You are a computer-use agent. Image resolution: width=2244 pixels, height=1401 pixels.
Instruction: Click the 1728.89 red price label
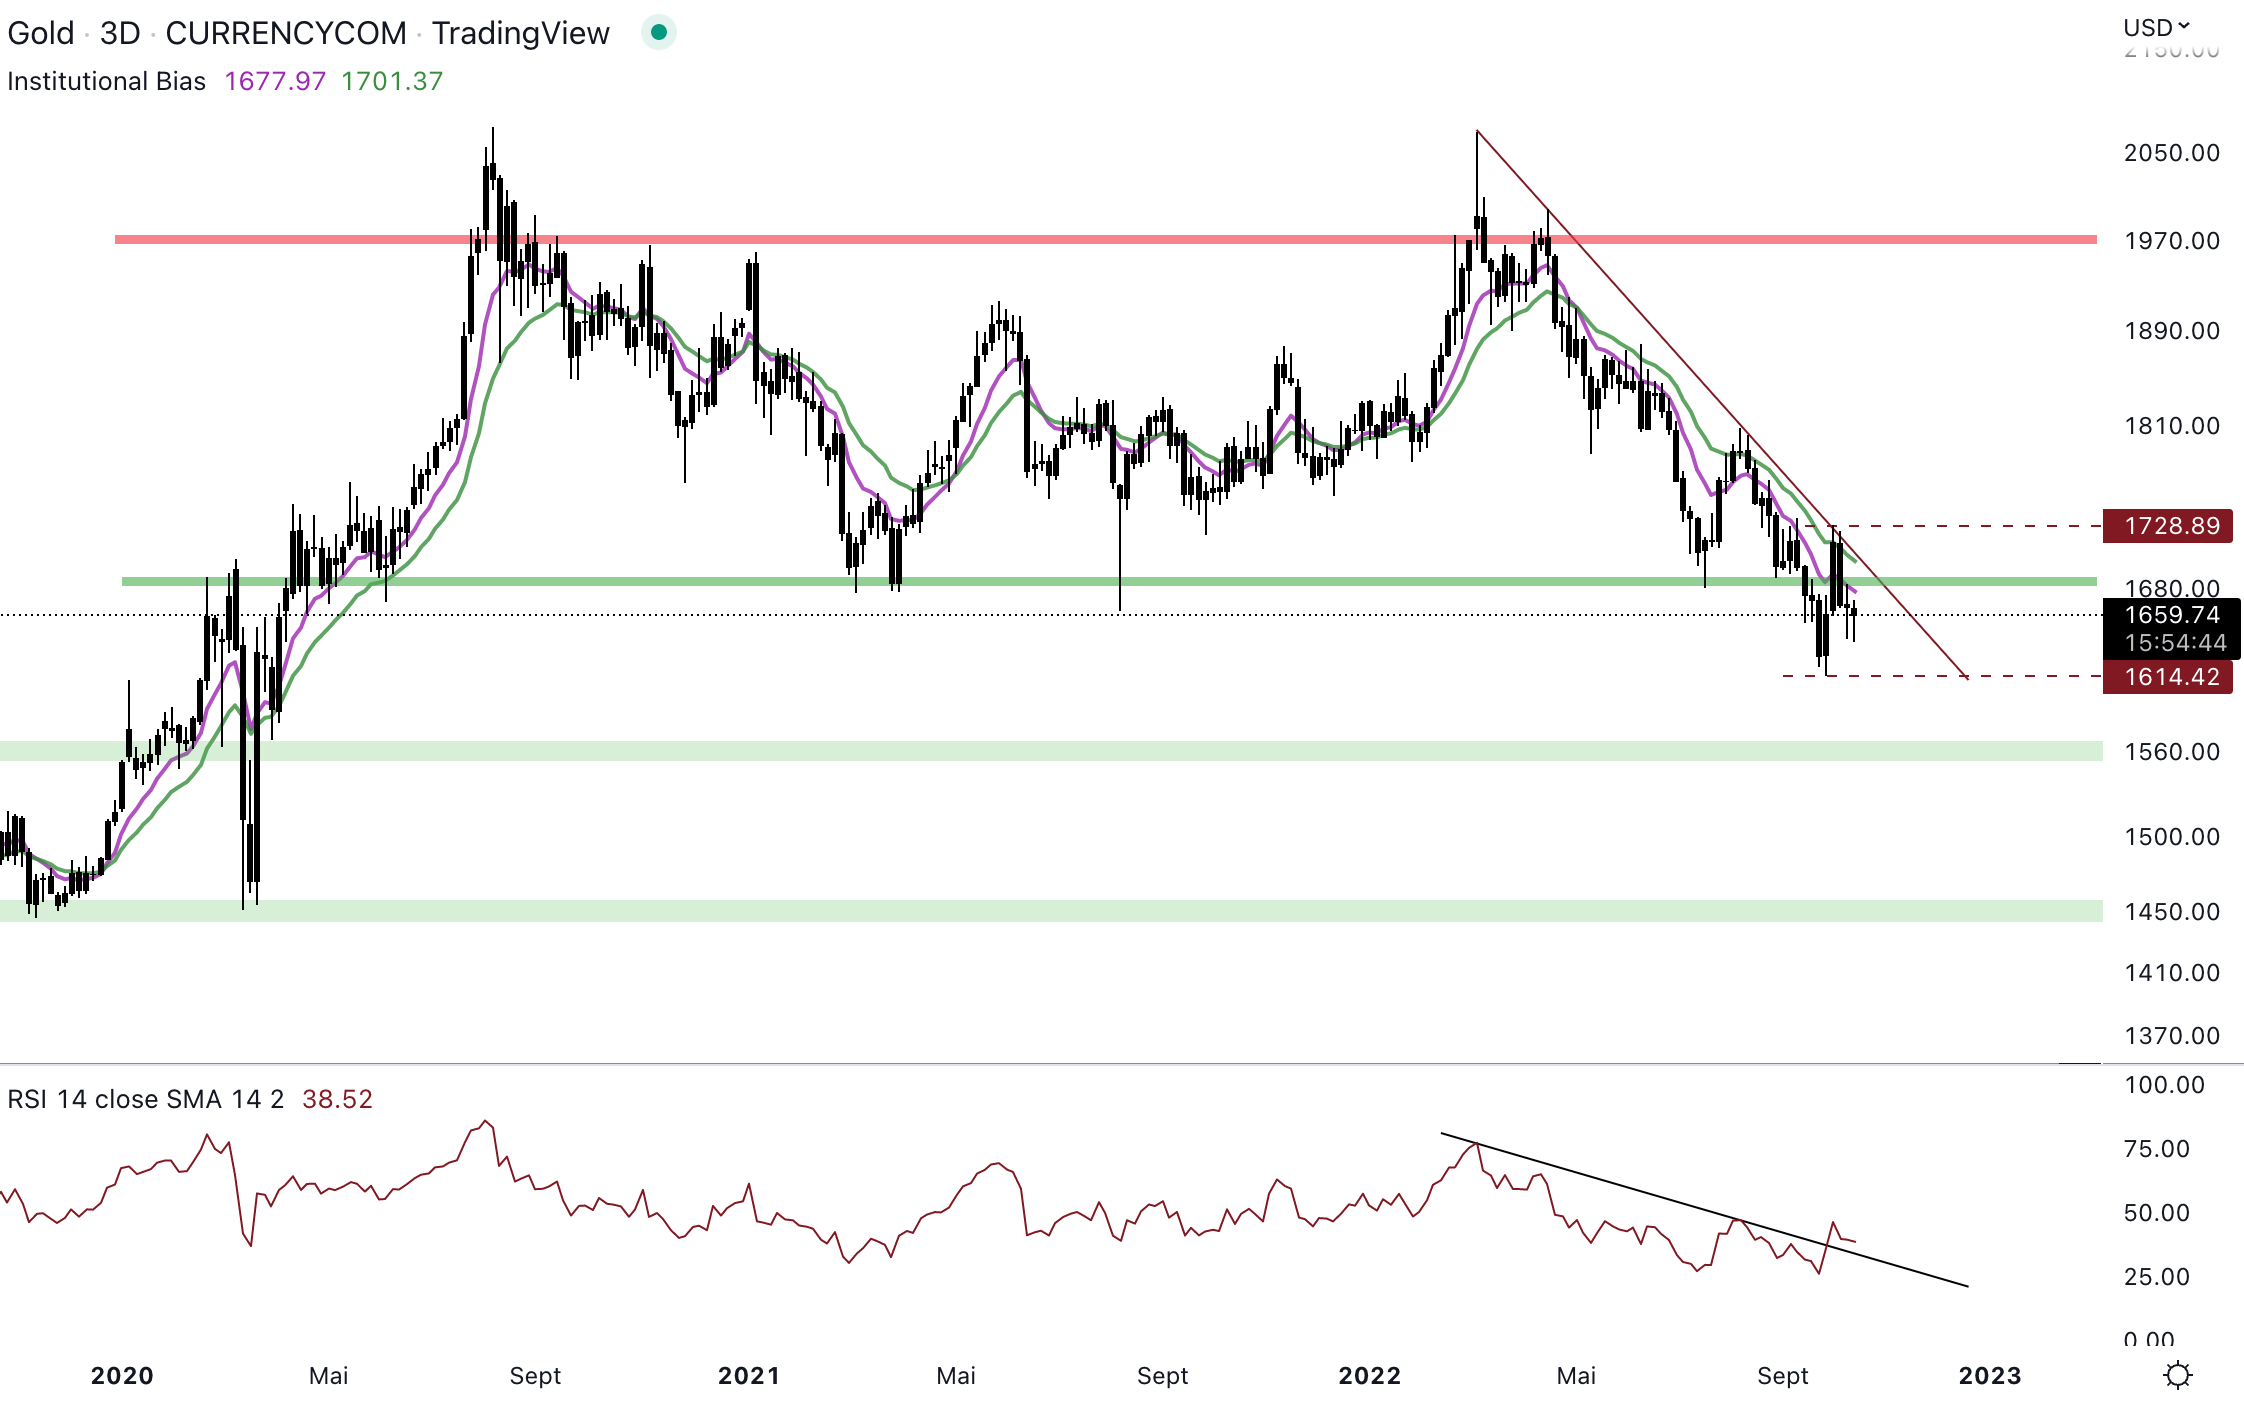click(x=2167, y=526)
